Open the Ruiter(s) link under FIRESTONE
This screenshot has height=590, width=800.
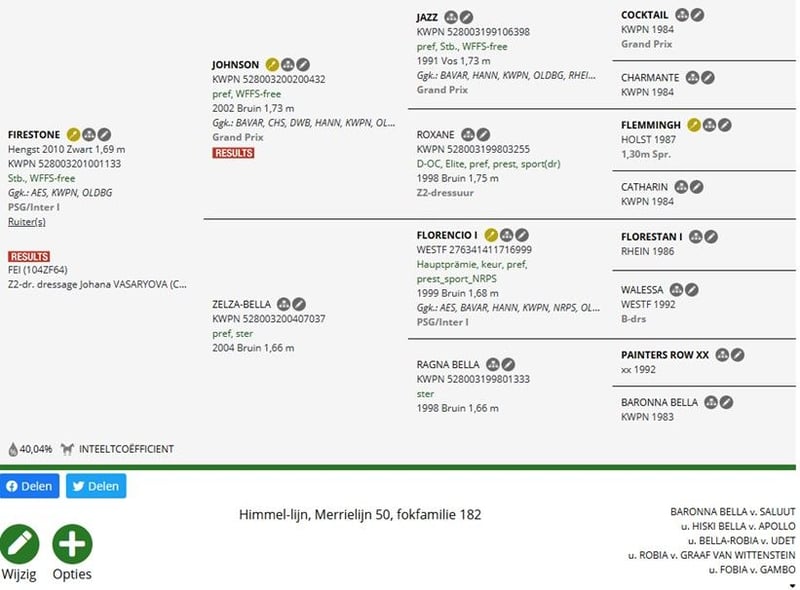[27, 221]
